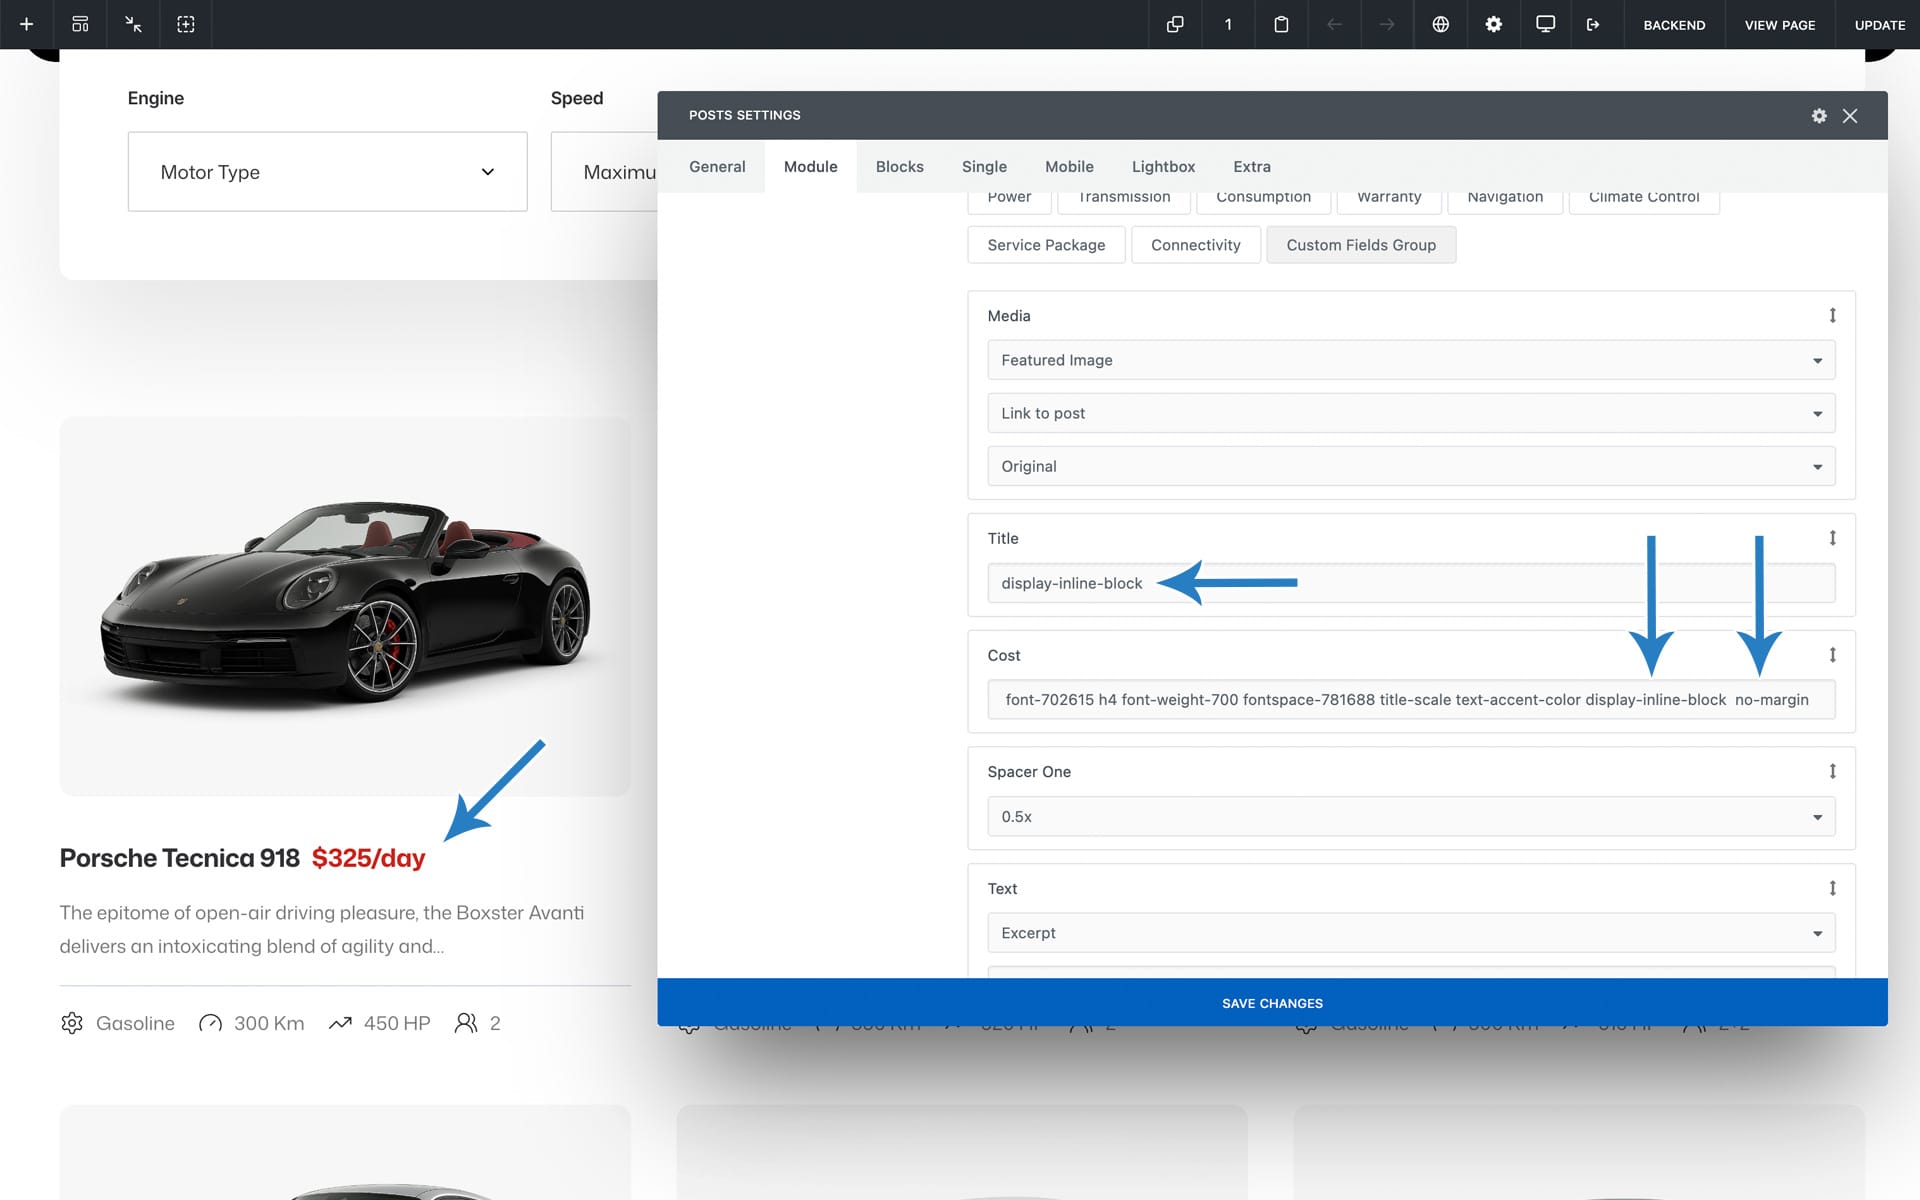Open the templates layout icon in top bar
The image size is (1920, 1200).
click(80, 24)
